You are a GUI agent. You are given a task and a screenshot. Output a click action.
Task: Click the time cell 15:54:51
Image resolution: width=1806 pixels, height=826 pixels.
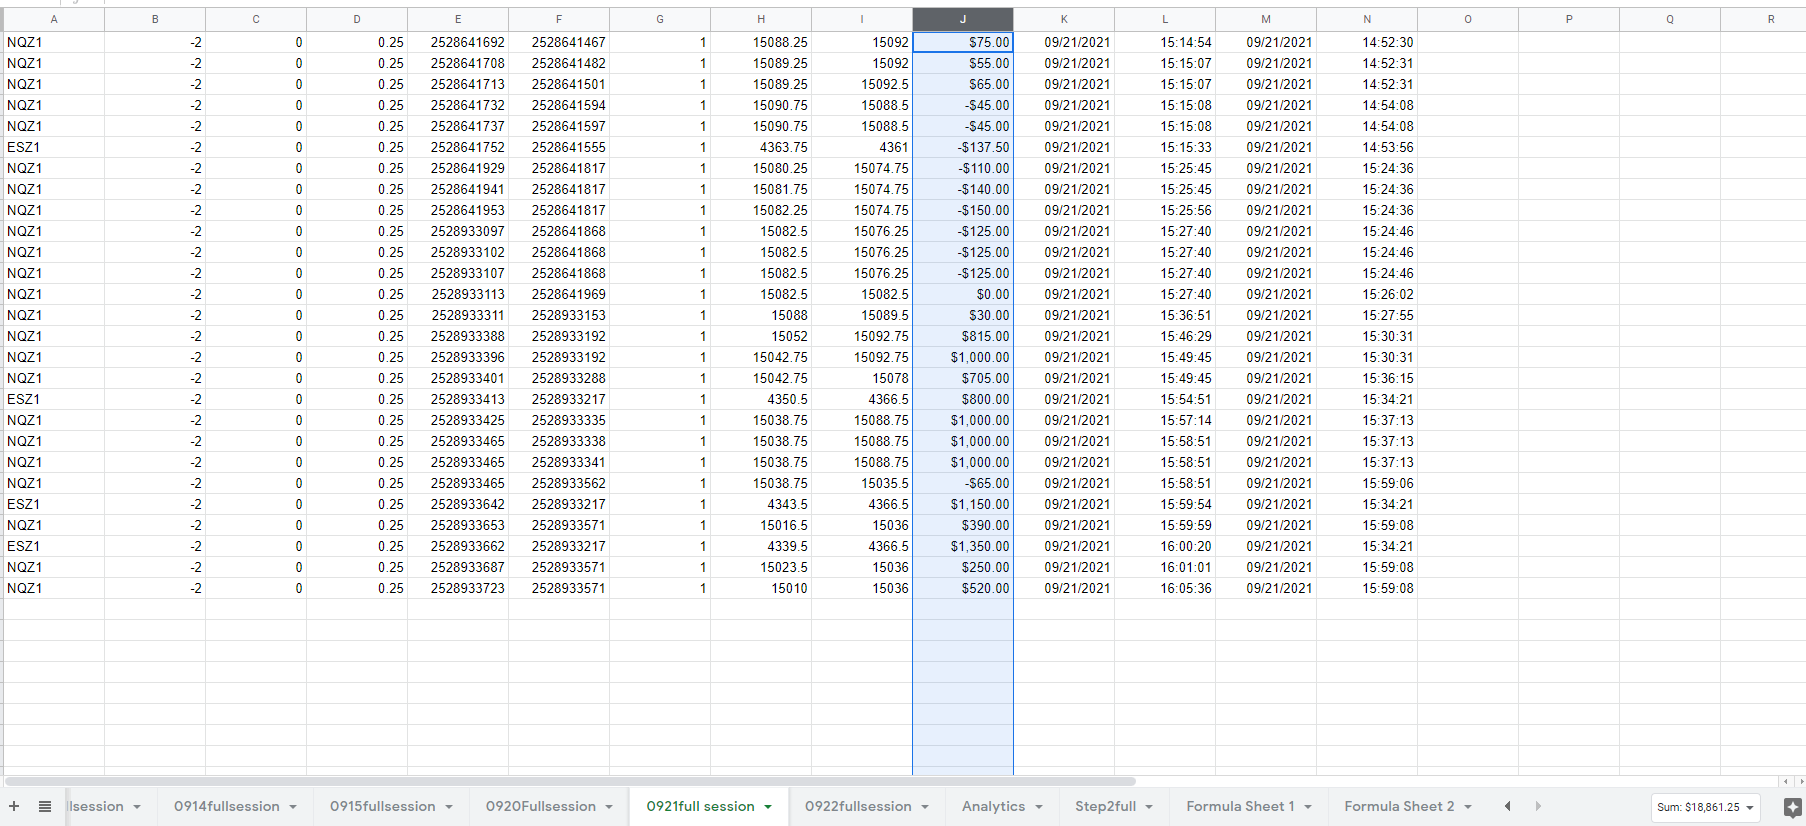[1165, 399]
